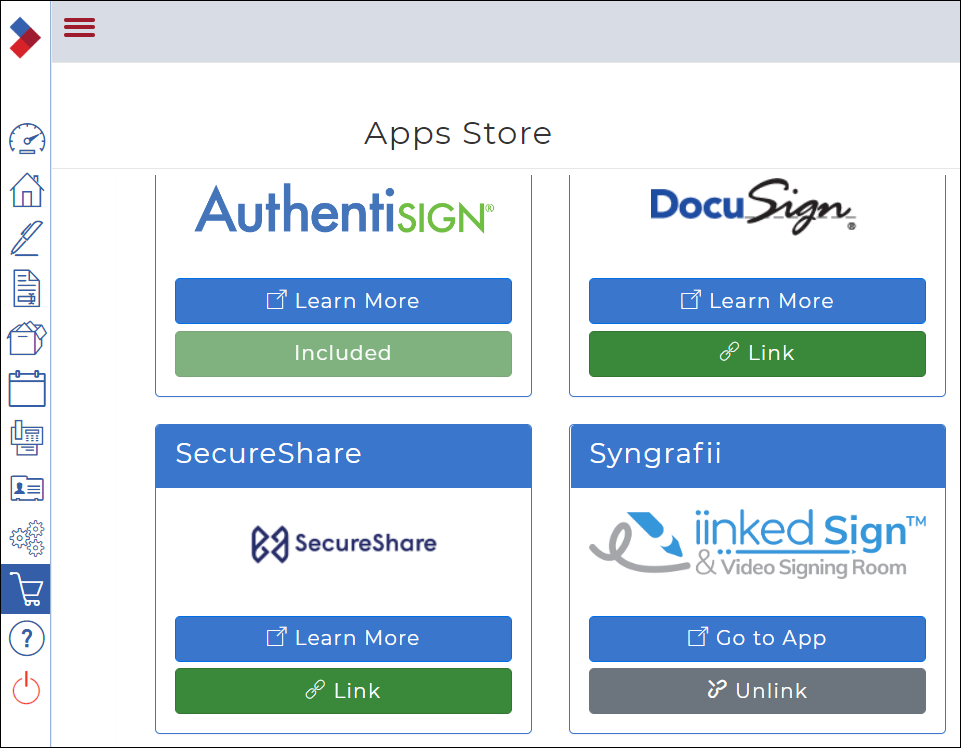Image resolution: width=961 pixels, height=748 pixels.
Task: Select the shopping cart Apps Store icon
Action: [x=27, y=589]
